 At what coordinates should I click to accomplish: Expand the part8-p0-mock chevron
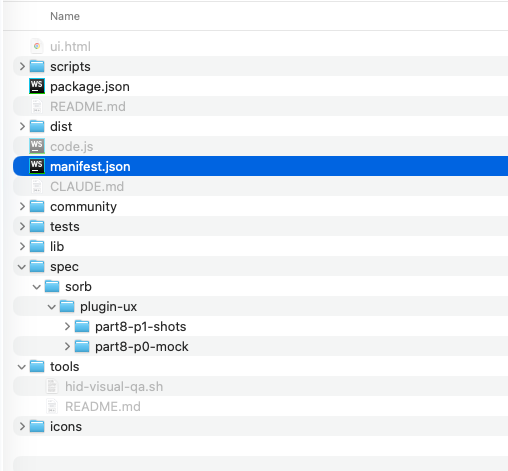click(x=67, y=346)
